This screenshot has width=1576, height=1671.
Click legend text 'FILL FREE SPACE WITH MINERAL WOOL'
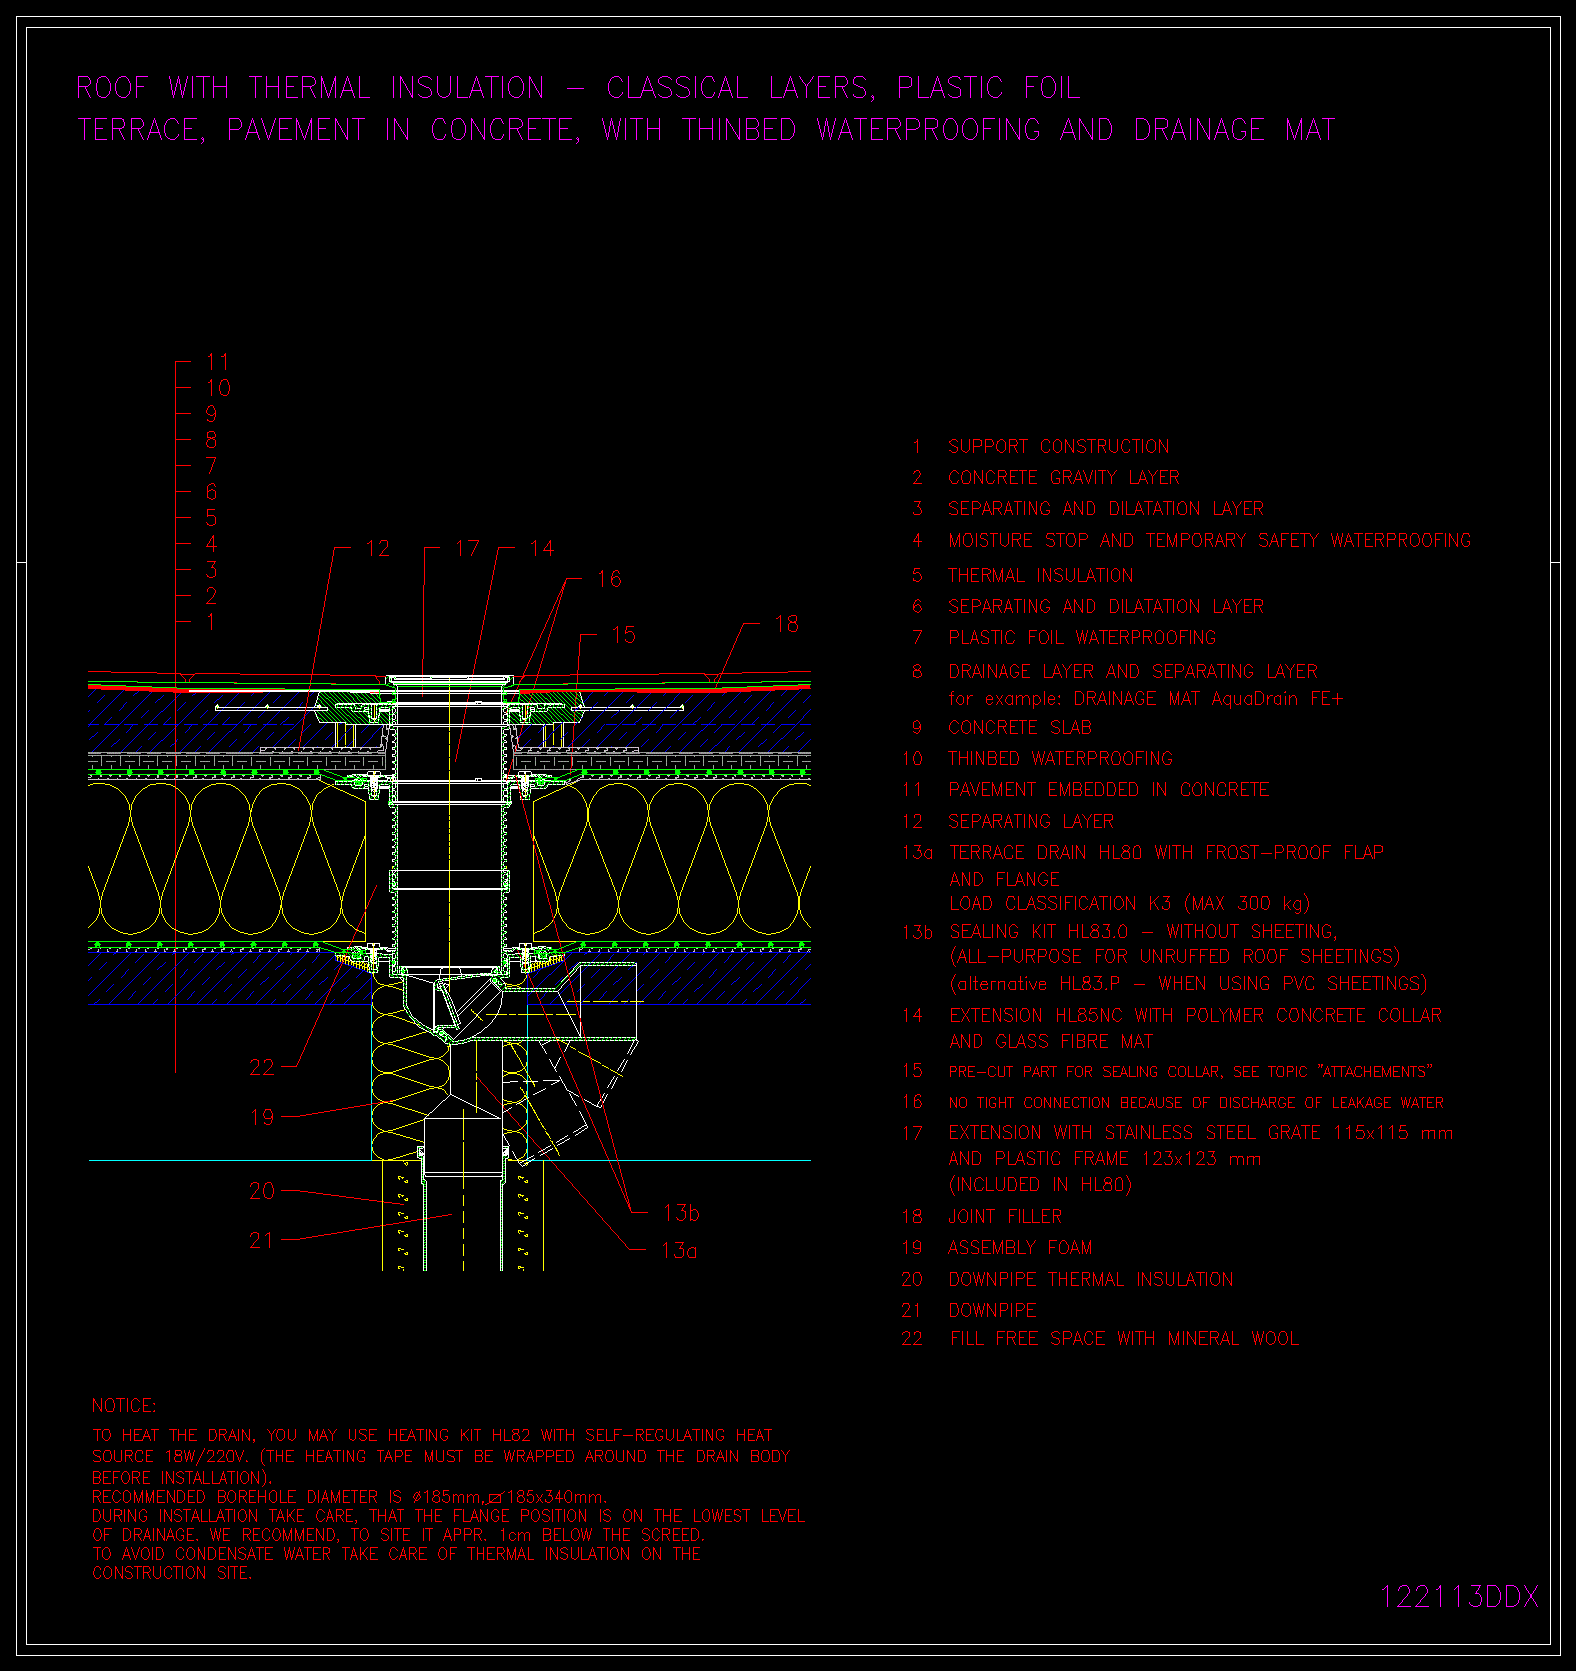[1124, 1339]
